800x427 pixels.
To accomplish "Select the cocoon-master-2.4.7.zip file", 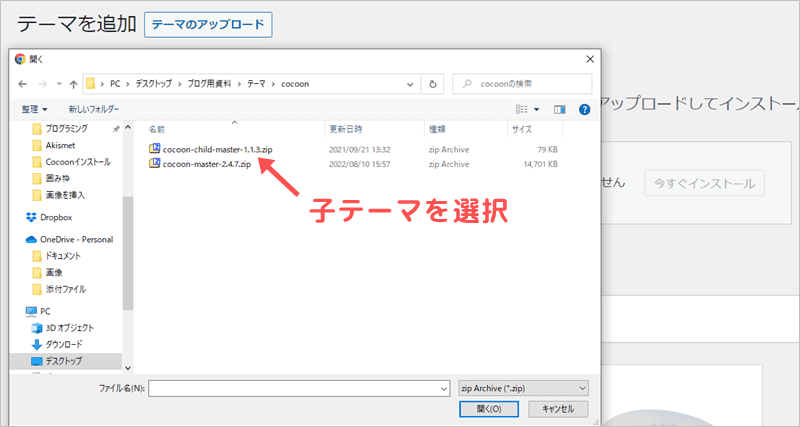I will click(207, 162).
